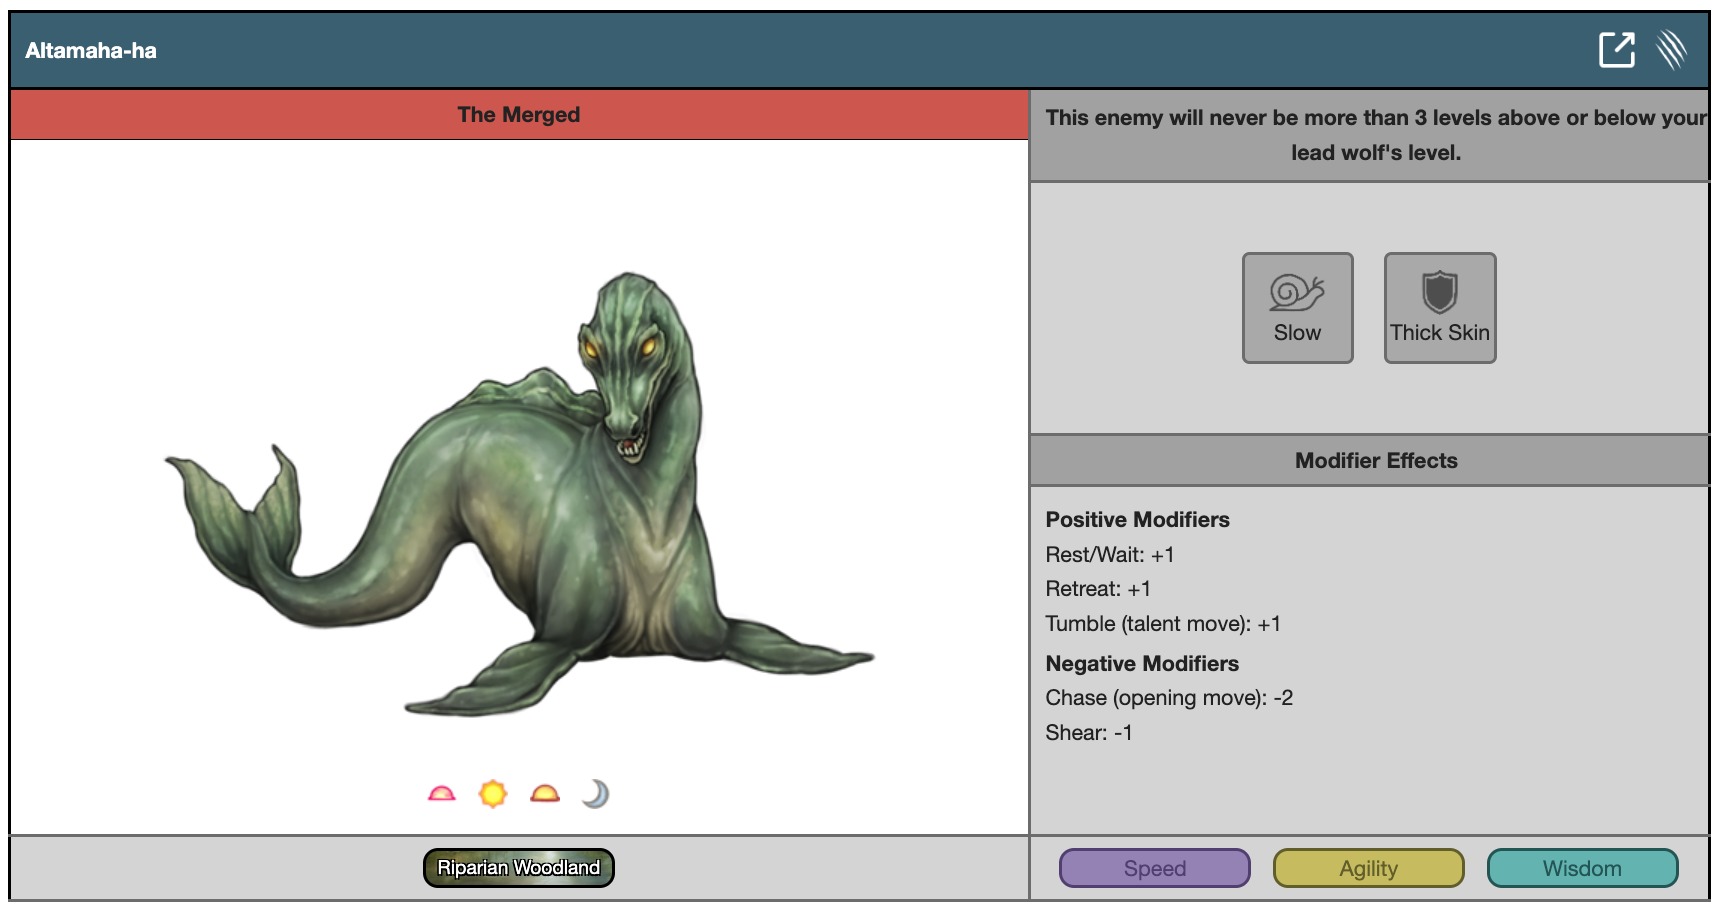Viewport: 1717px width, 910px height.
Task: Click the shield icon for Thick Skin
Action: click(x=1439, y=292)
